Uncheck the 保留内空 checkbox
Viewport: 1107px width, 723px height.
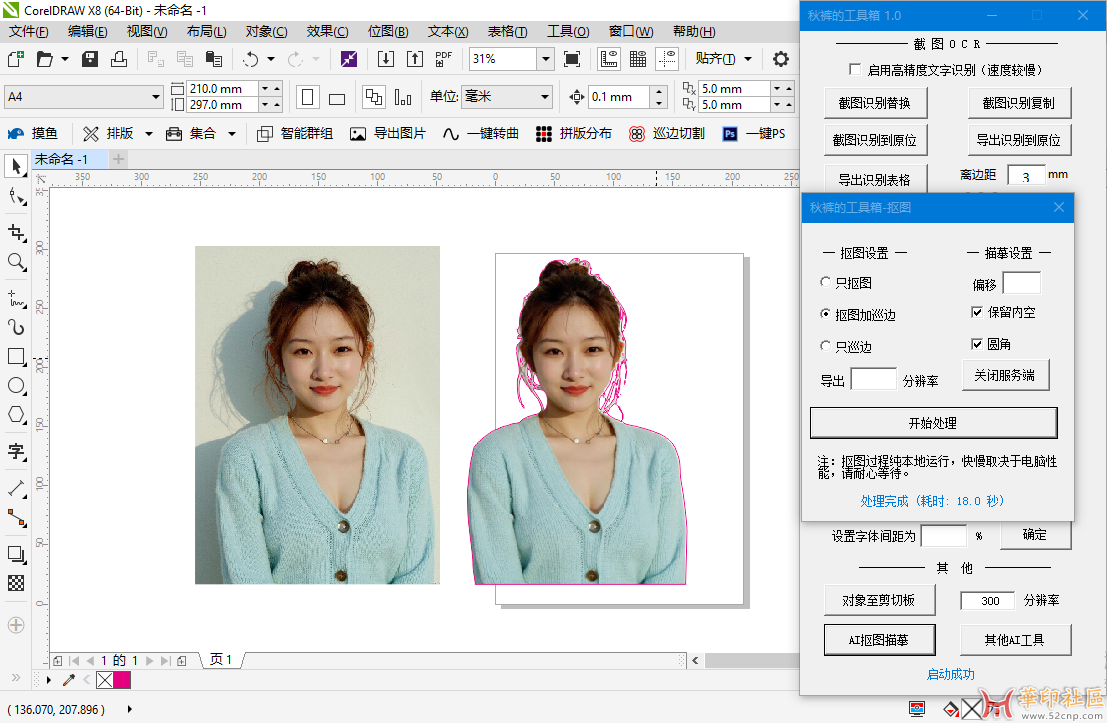pos(977,312)
